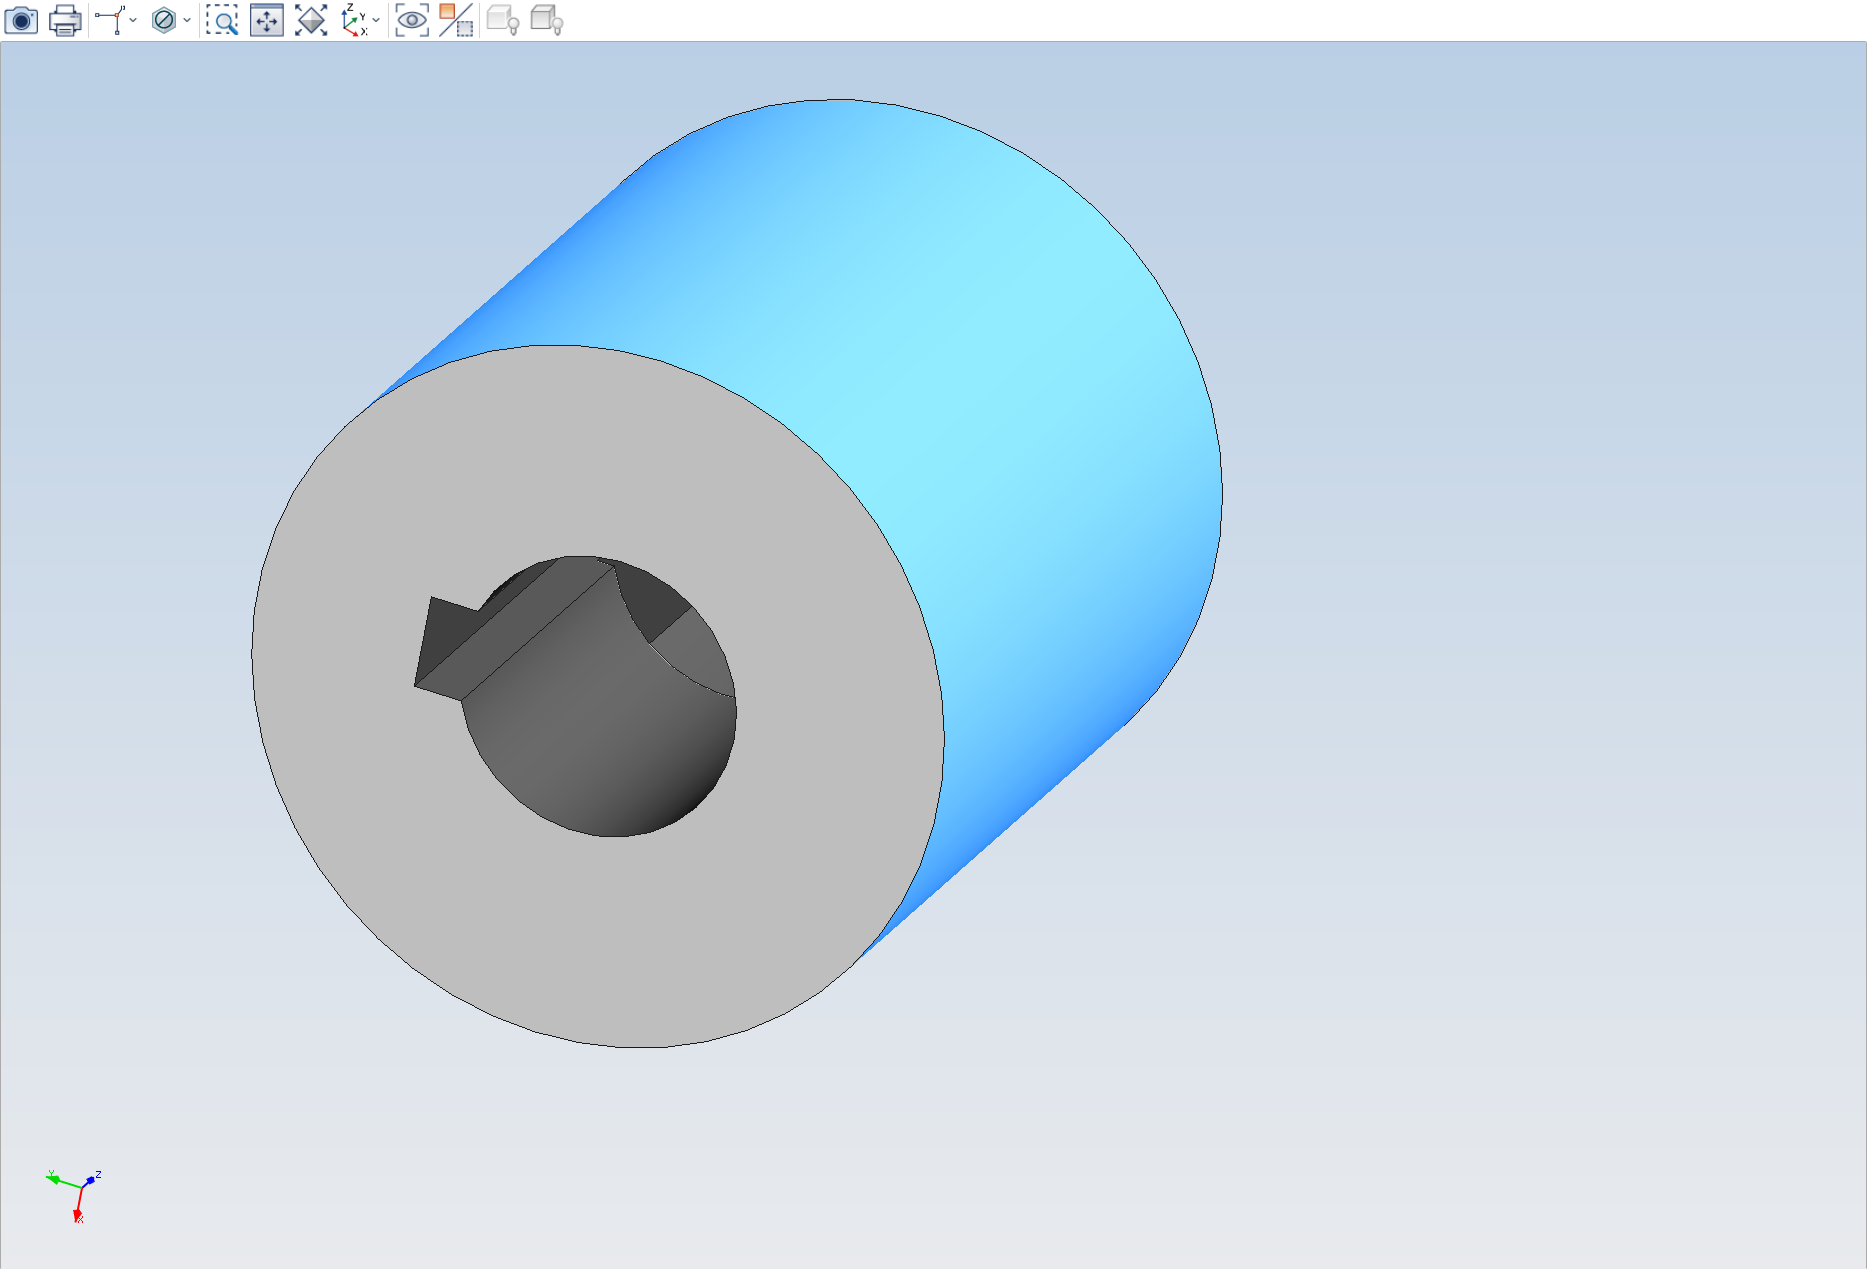Click the camera snapshot icon
This screenshot has width=1867, height=1269.
coord(21,20)
